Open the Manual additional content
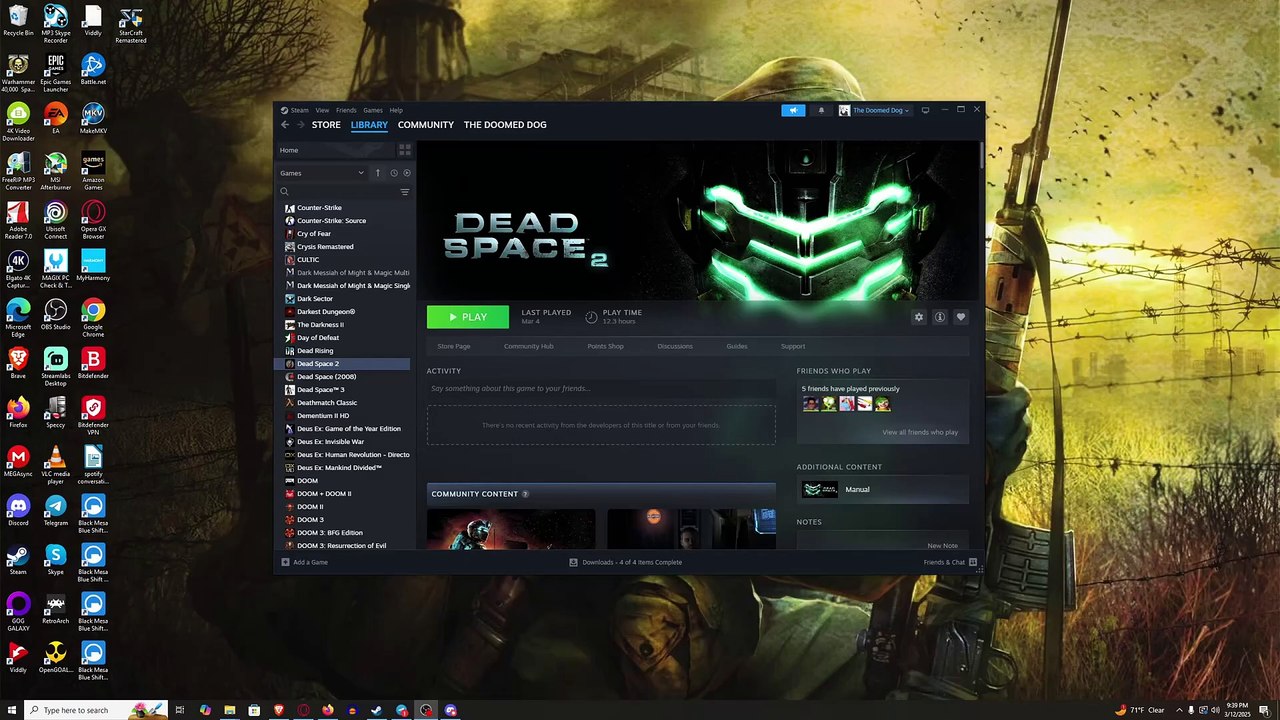This screenshot has width=1280, height=720. (x=883, y=489)
